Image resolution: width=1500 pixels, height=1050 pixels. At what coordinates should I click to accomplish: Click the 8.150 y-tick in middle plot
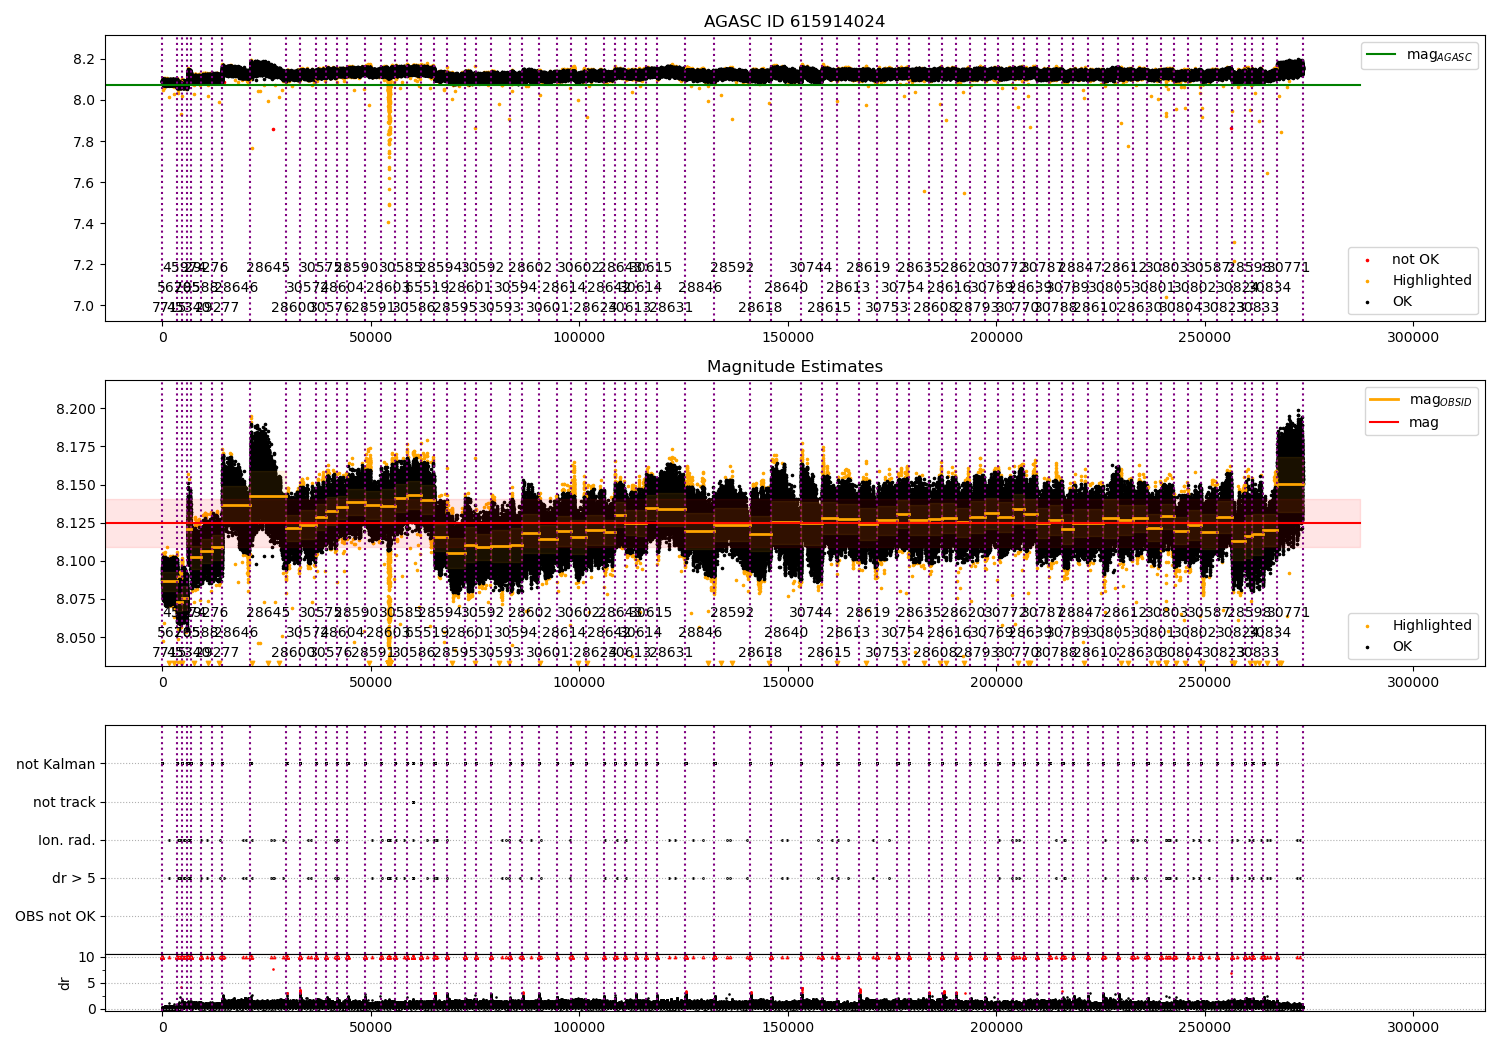click(76, 485)
